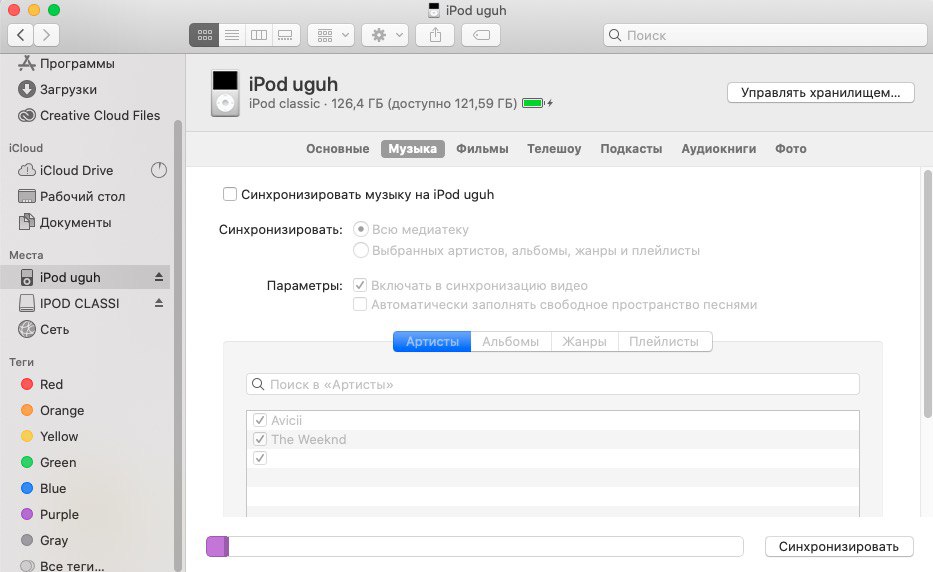This screenshot has height=572, width=933.
Task: Go forward with the right arrow button
Action: 46,35
